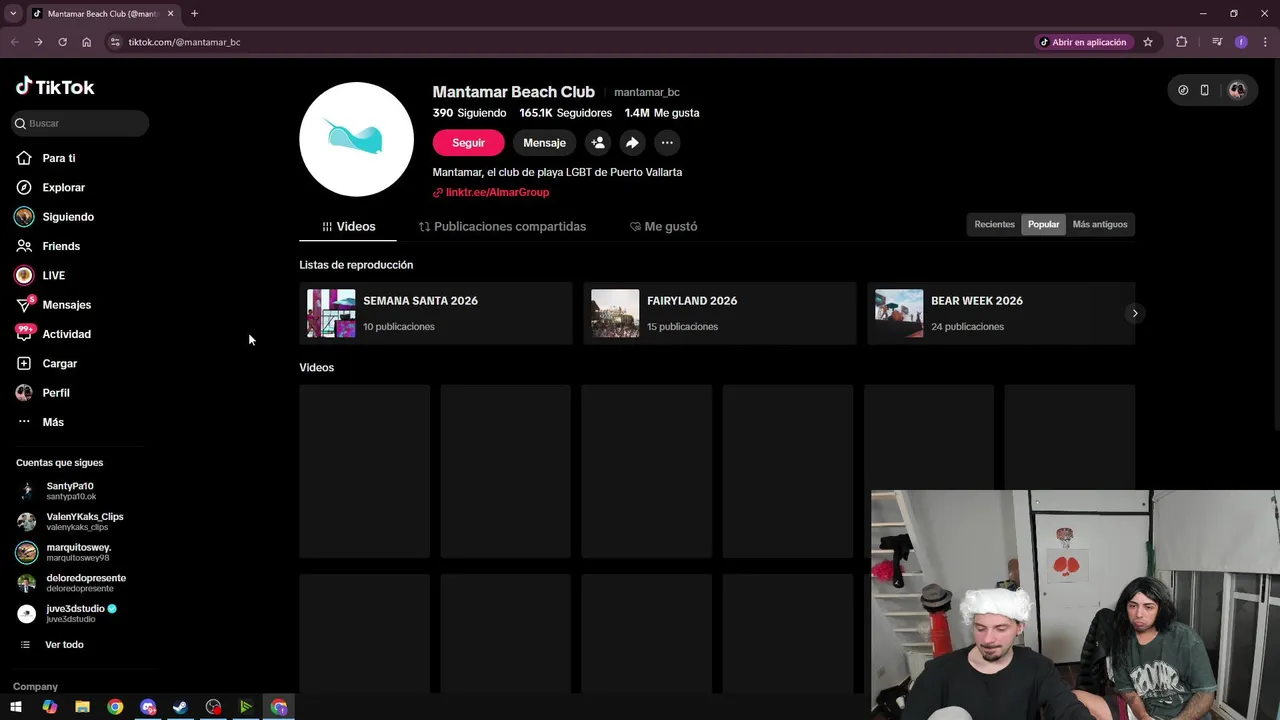This screenshot has height=720, width=1280.
Task: Click the add-friend icon beside Mensaje
Action: (598, 143)
